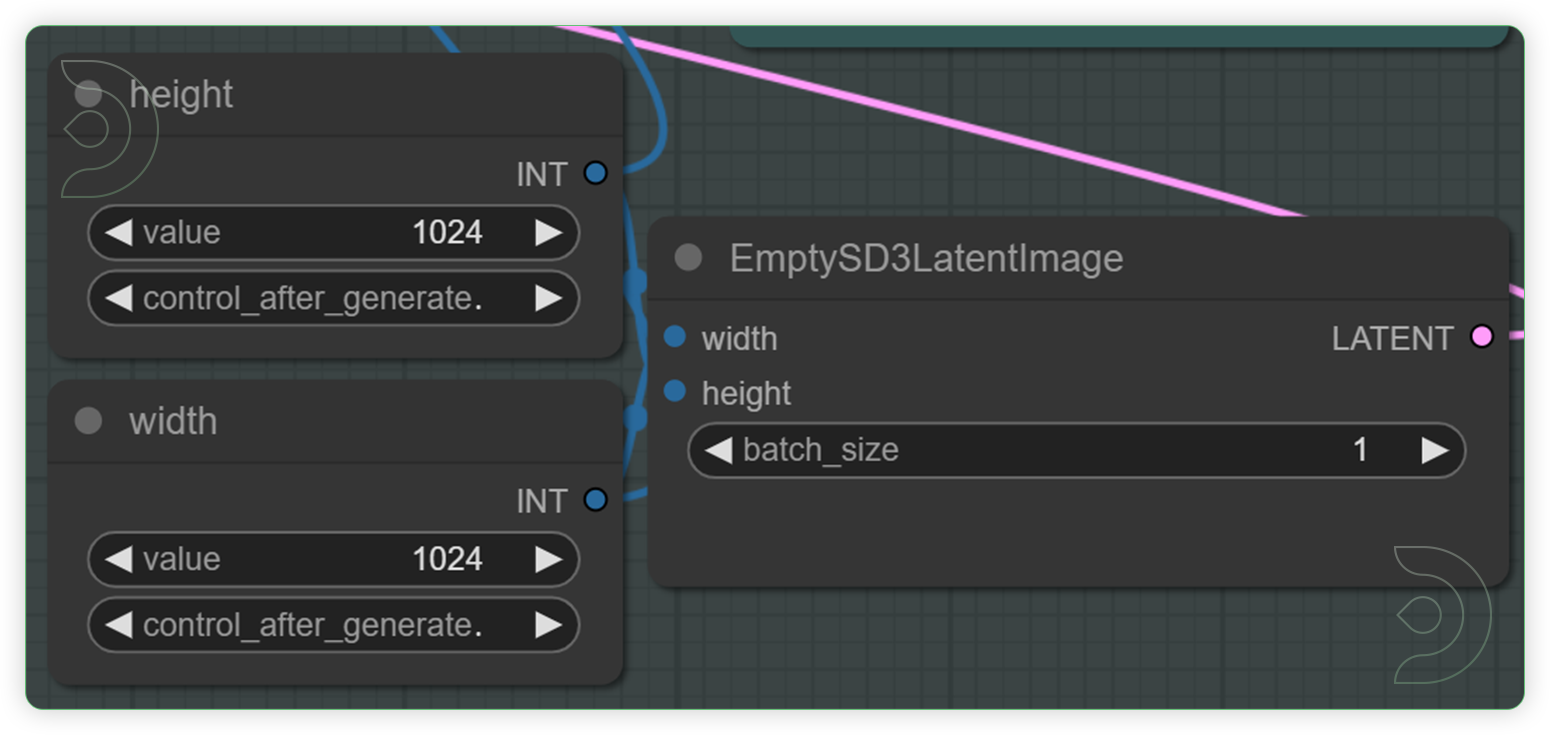Open the control_after_generate dropdown on height node
1550x735 pixels.
pos(333,298)
